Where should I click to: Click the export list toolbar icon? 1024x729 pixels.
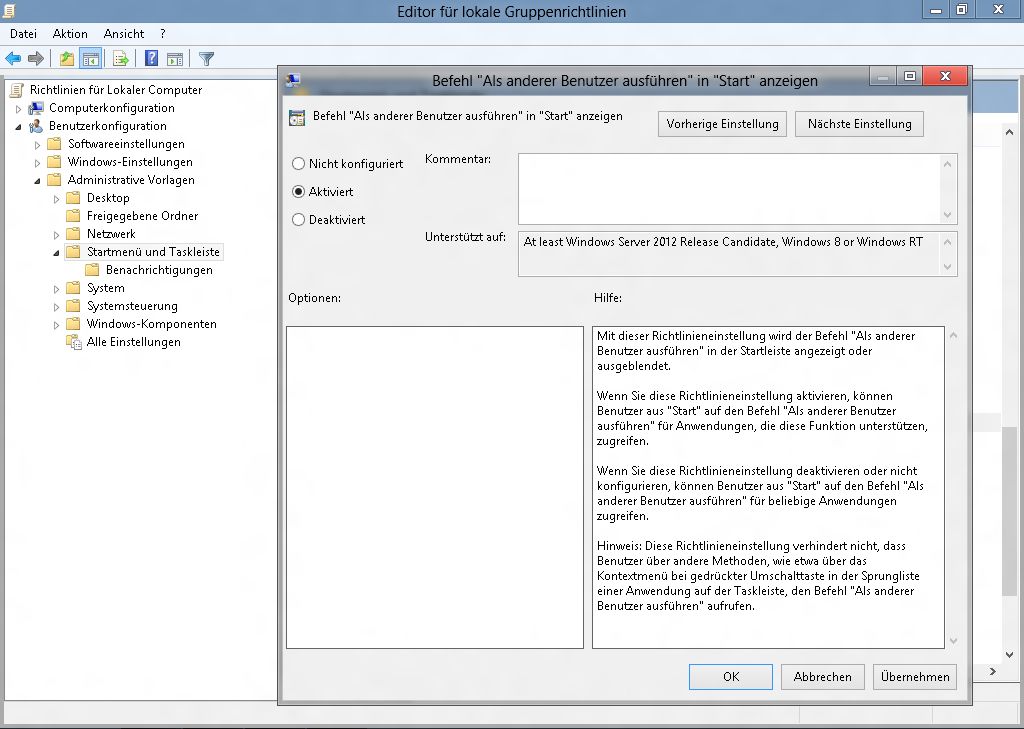click(121, 59)
